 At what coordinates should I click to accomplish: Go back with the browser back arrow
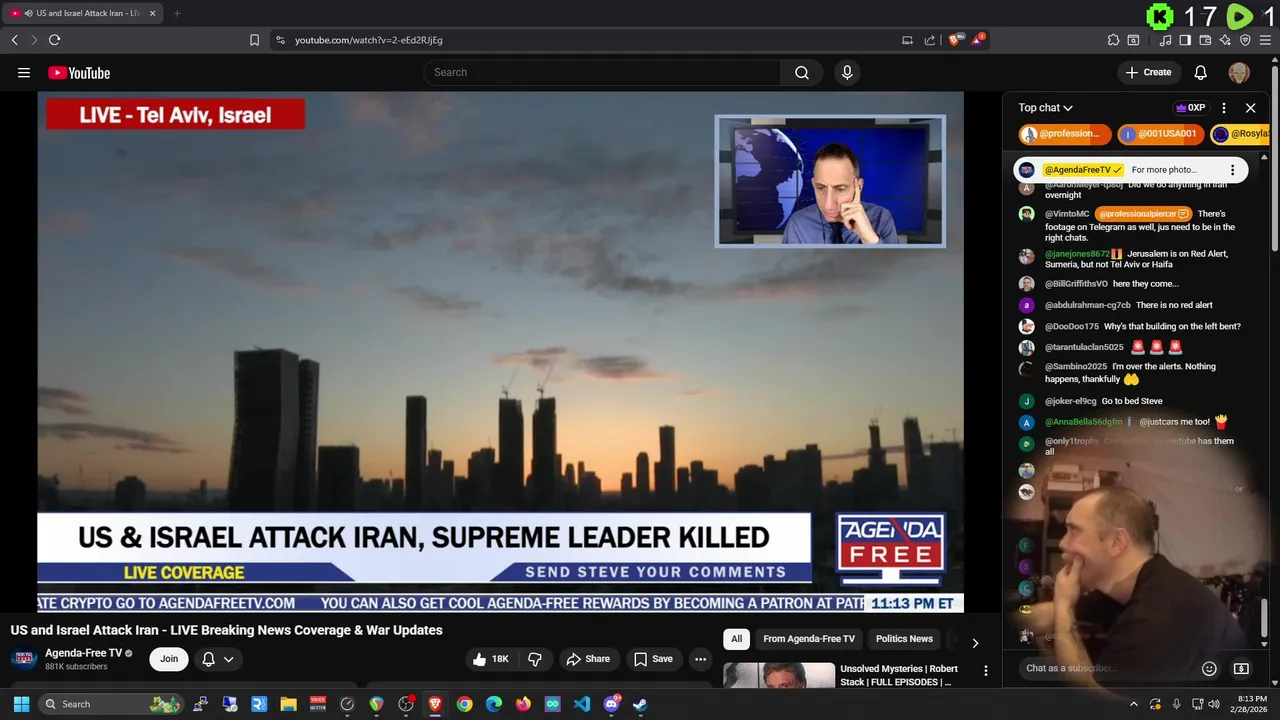[x=14, y=40]
